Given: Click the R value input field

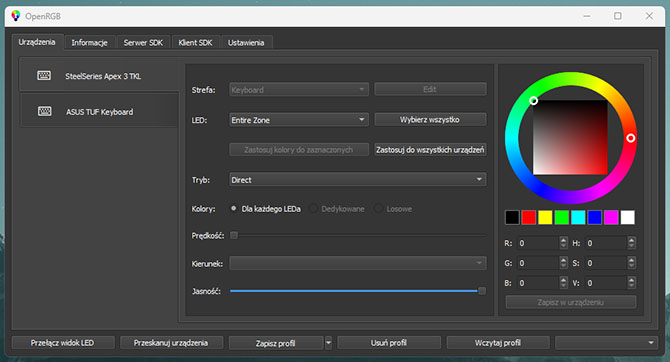Looking at the screenshot, I should pyautogui.click(x=538, y=243).
